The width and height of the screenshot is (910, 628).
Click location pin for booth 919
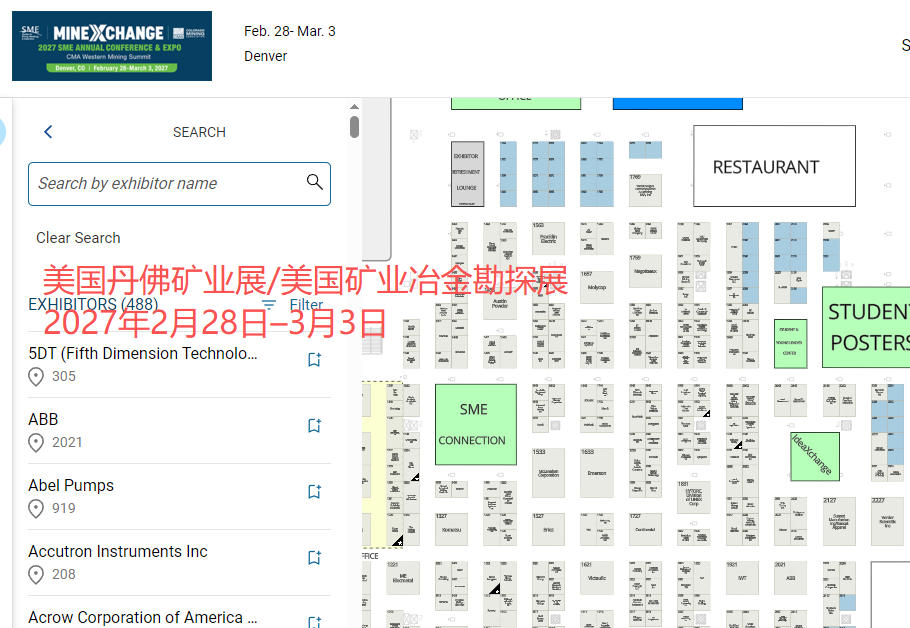pos(36,509)
